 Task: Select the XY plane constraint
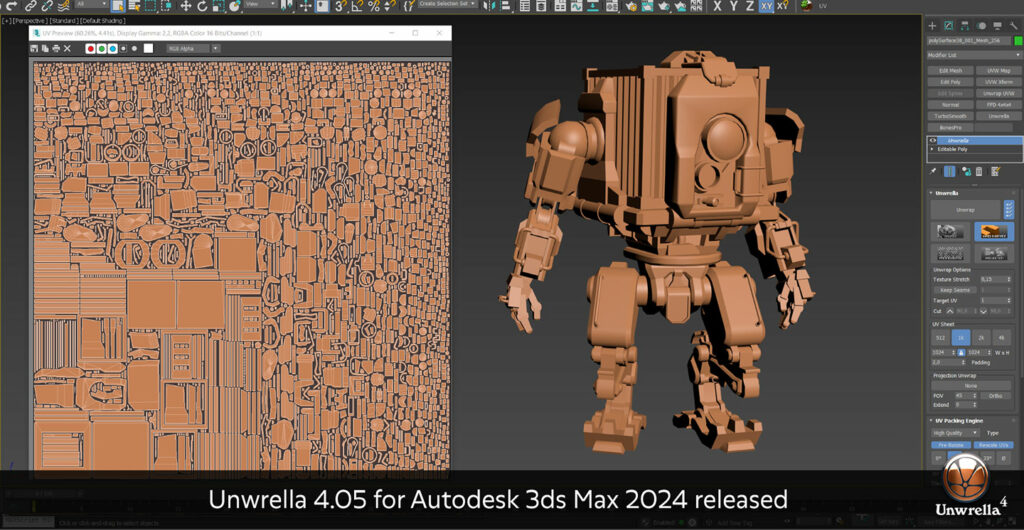pyautogui.click(x=767, y=6)
